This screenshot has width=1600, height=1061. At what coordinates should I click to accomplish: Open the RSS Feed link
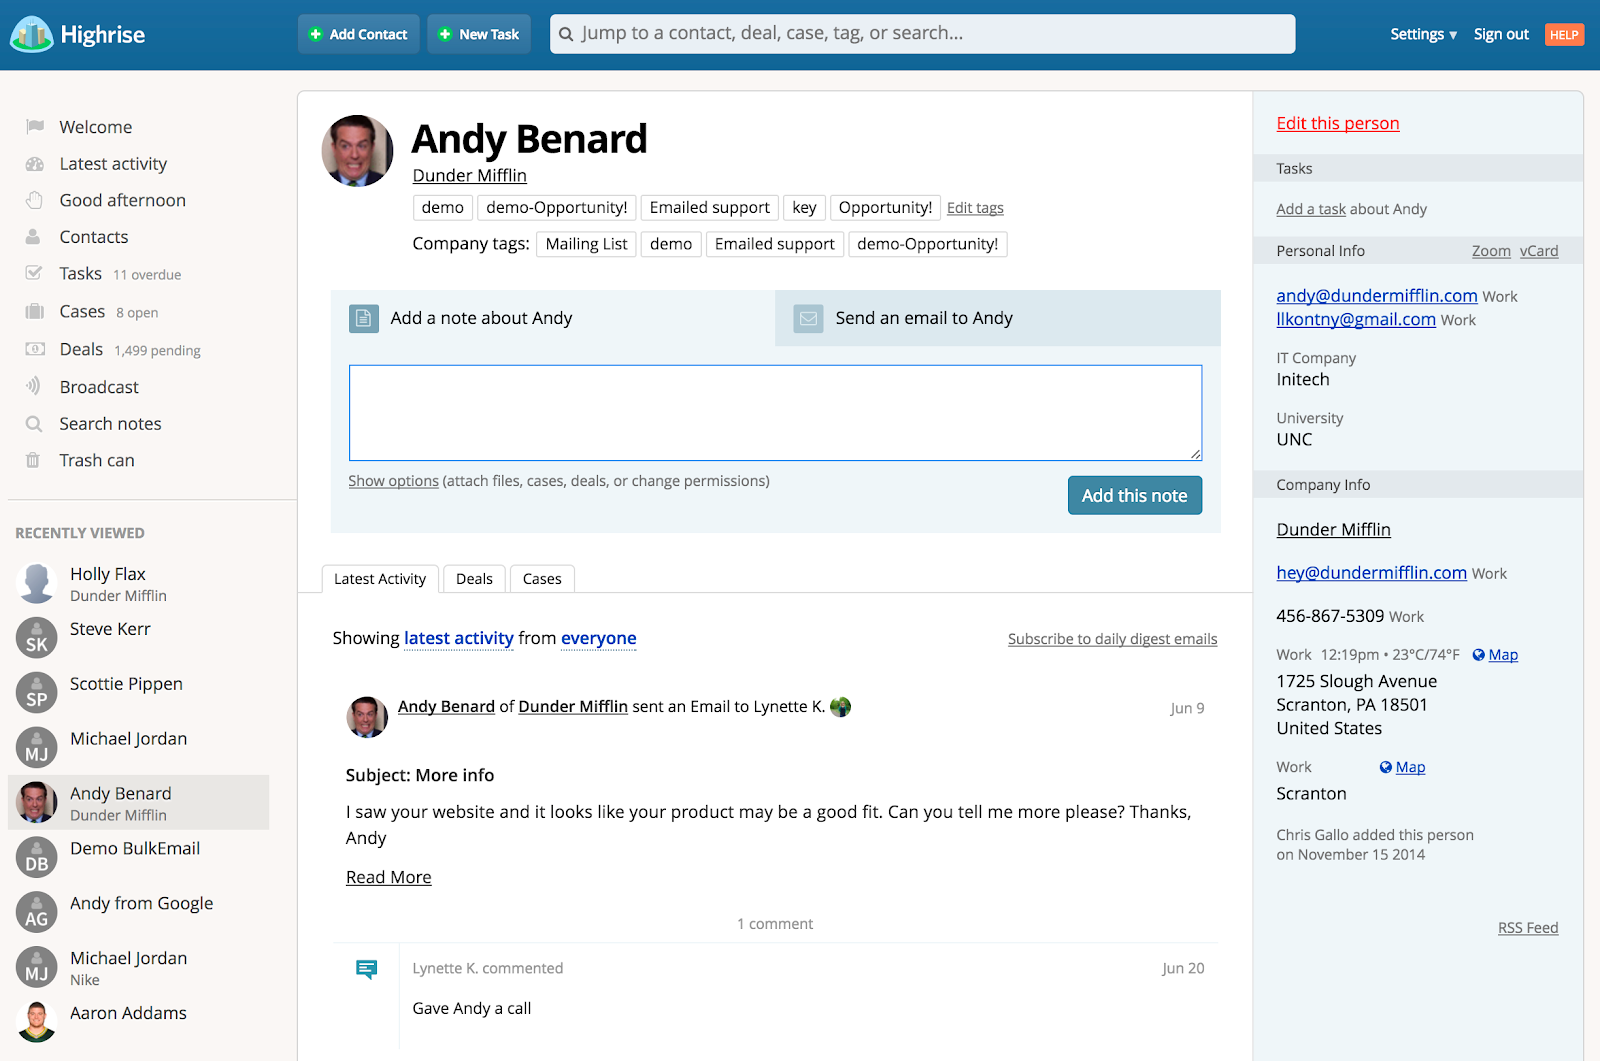[x=1528, y=928]
